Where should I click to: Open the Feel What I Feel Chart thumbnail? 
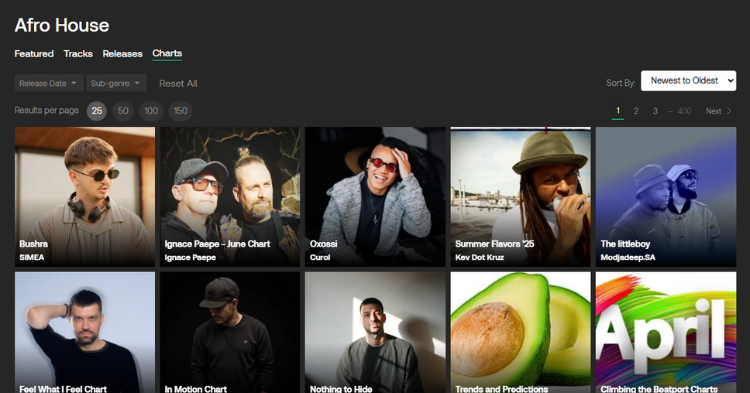coord(85,333)
